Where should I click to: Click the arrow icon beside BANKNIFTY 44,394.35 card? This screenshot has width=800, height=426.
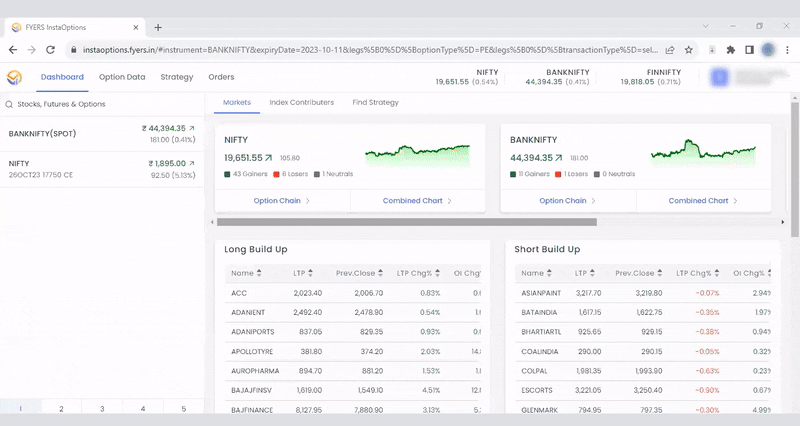click(x=559, y=158)
